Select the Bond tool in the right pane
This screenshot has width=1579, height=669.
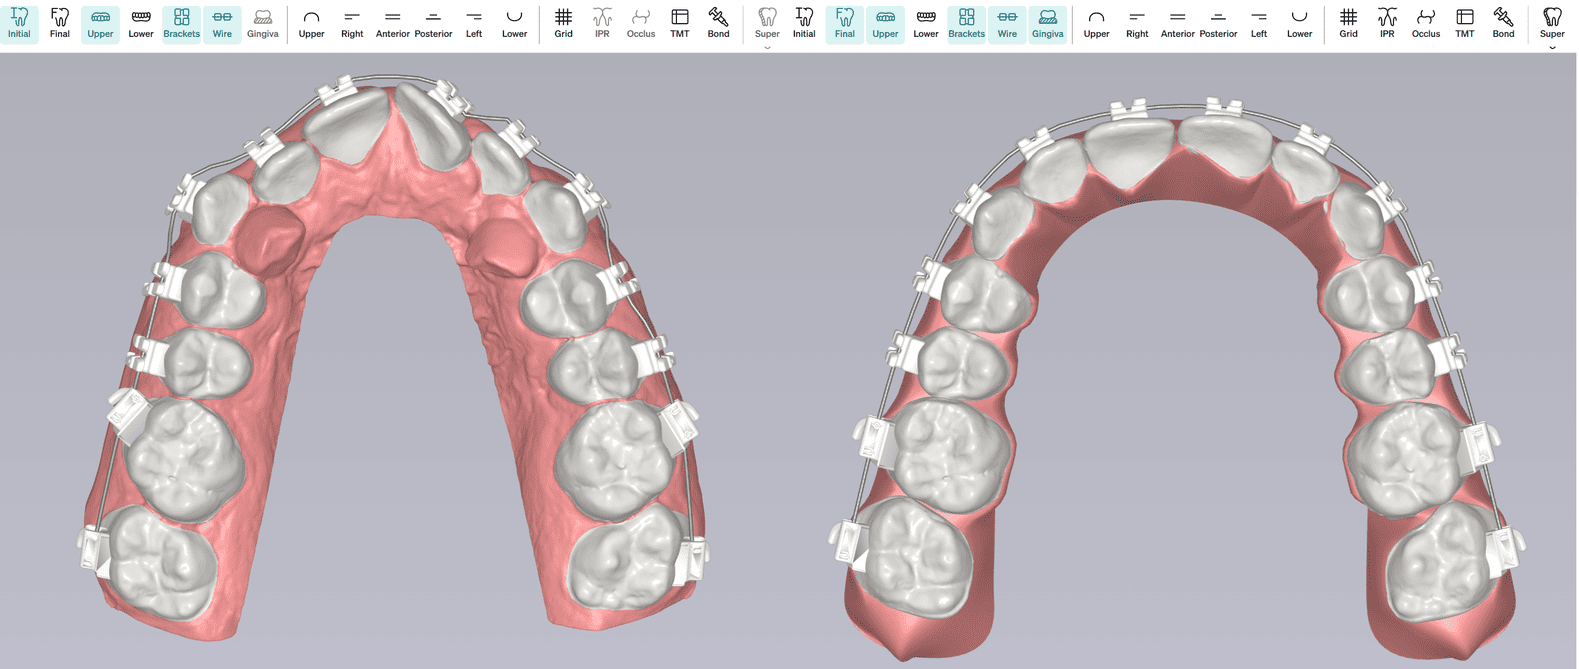(1503, 23)
